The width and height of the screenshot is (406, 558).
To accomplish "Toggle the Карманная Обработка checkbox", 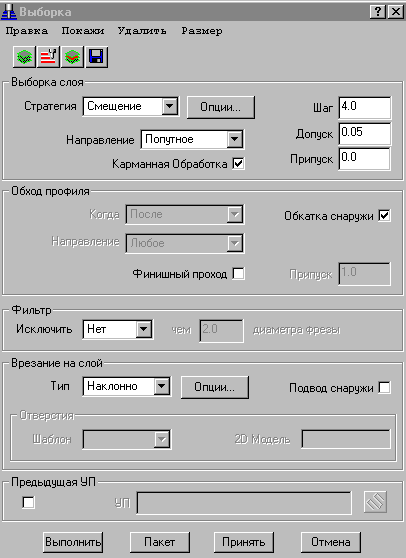I will 238,164.
